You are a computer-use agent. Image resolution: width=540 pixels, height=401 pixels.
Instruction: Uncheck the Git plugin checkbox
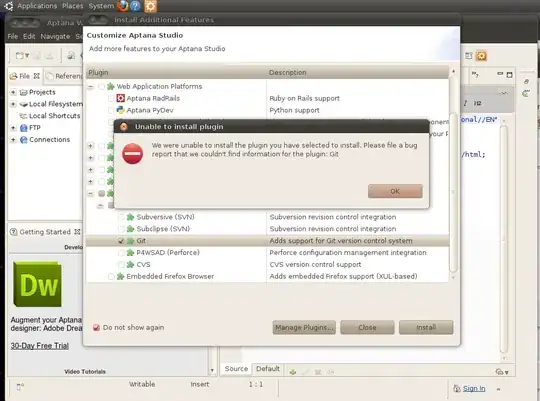[x=121, y=241]
